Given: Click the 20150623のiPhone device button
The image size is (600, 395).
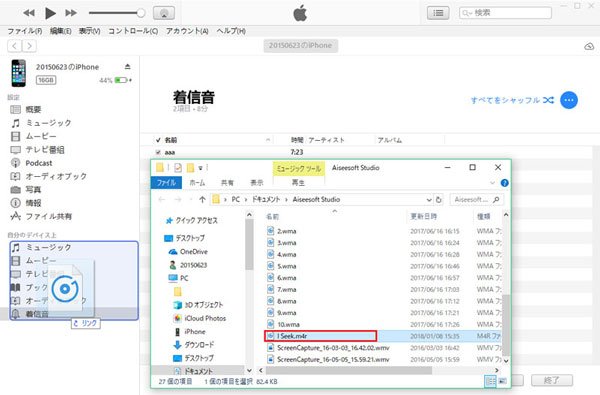Looking at the screenshot, I should point(300,46).
